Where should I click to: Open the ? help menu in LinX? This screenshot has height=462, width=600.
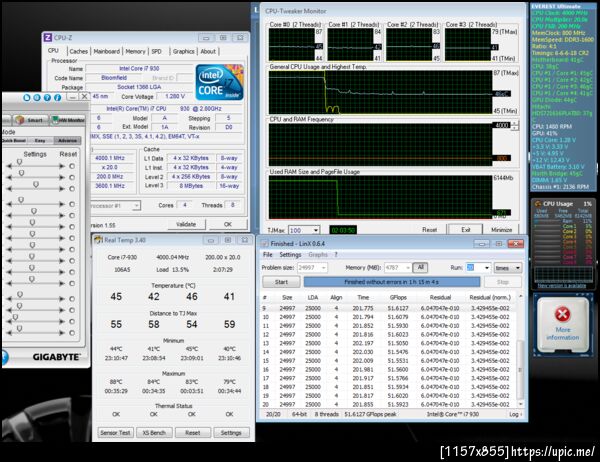pos(336,255)
